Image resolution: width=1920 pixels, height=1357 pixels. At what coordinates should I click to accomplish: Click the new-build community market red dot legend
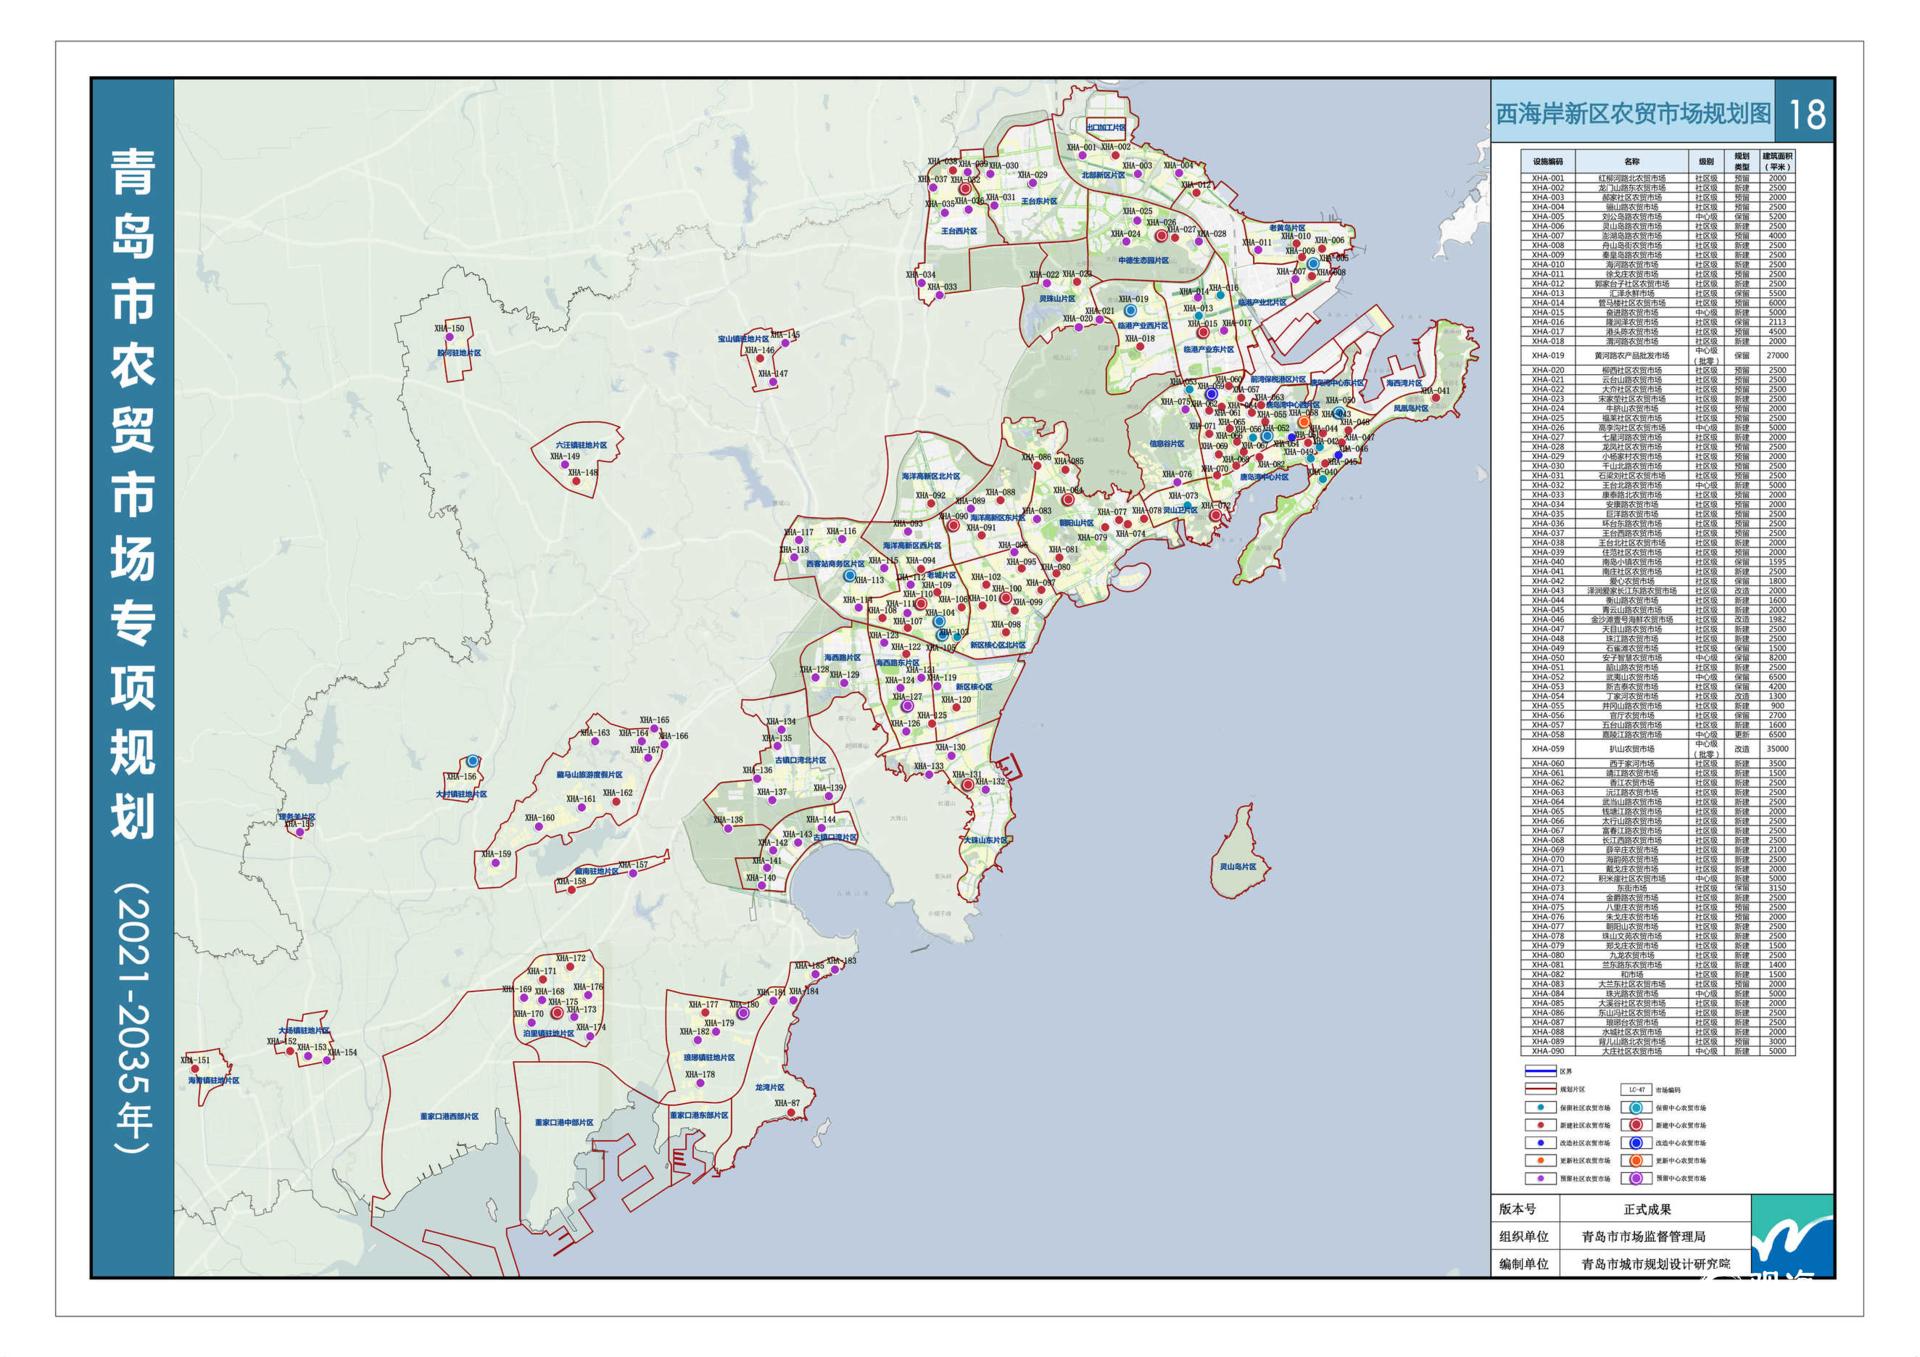[1541, 1125]
